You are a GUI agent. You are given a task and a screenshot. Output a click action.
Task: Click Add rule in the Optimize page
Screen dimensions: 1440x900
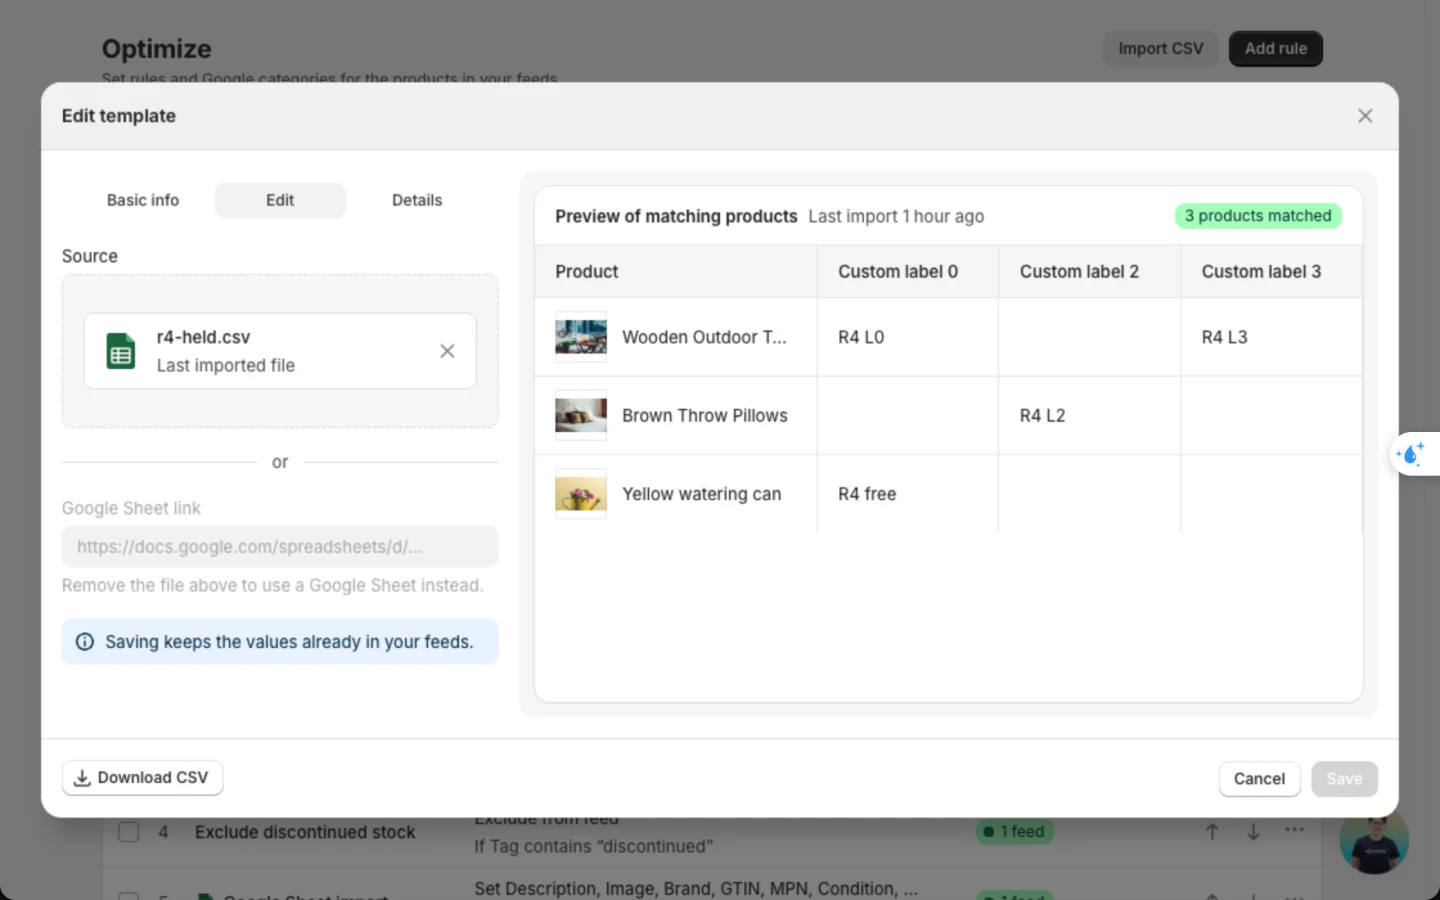(x=1276, y=48)
